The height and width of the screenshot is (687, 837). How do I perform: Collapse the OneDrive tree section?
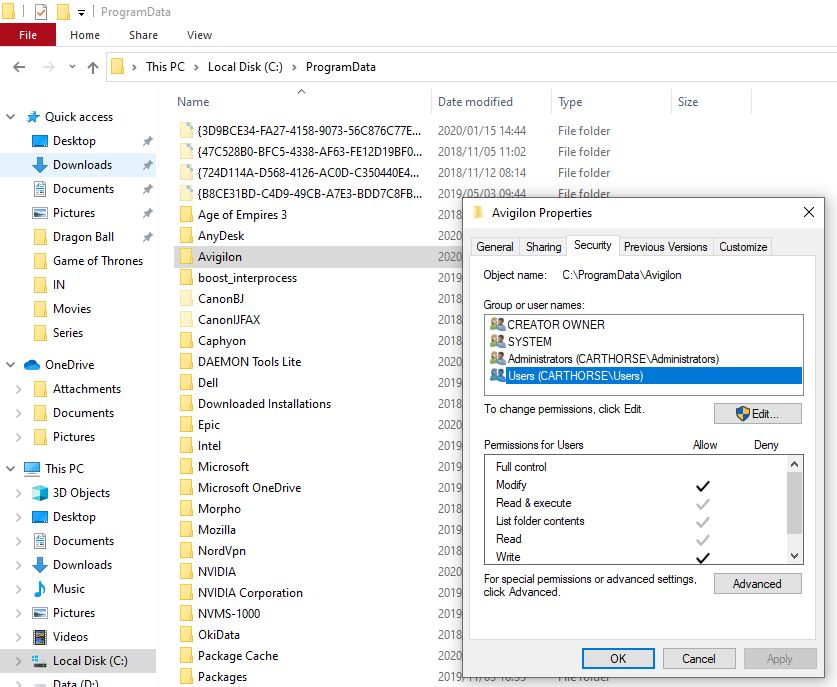11,365
